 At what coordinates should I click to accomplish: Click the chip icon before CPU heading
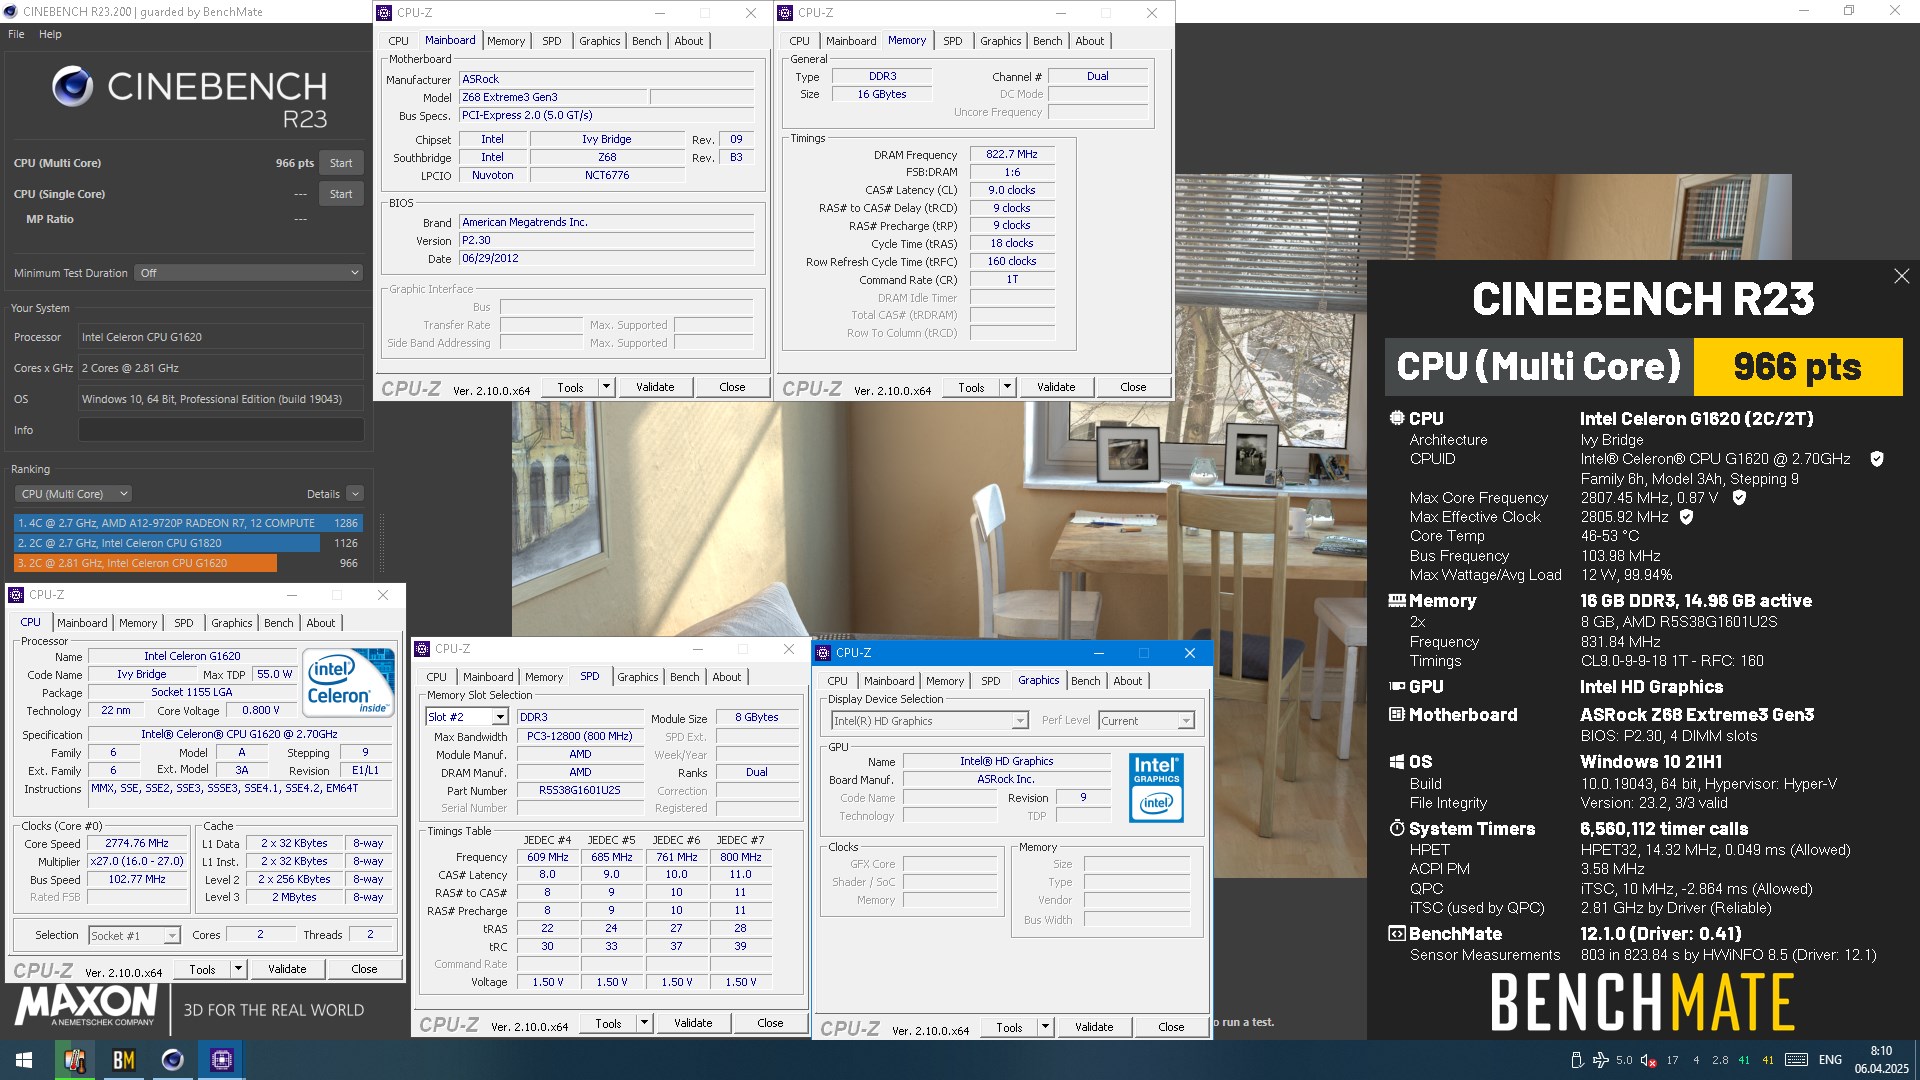tap(1397, 418)
